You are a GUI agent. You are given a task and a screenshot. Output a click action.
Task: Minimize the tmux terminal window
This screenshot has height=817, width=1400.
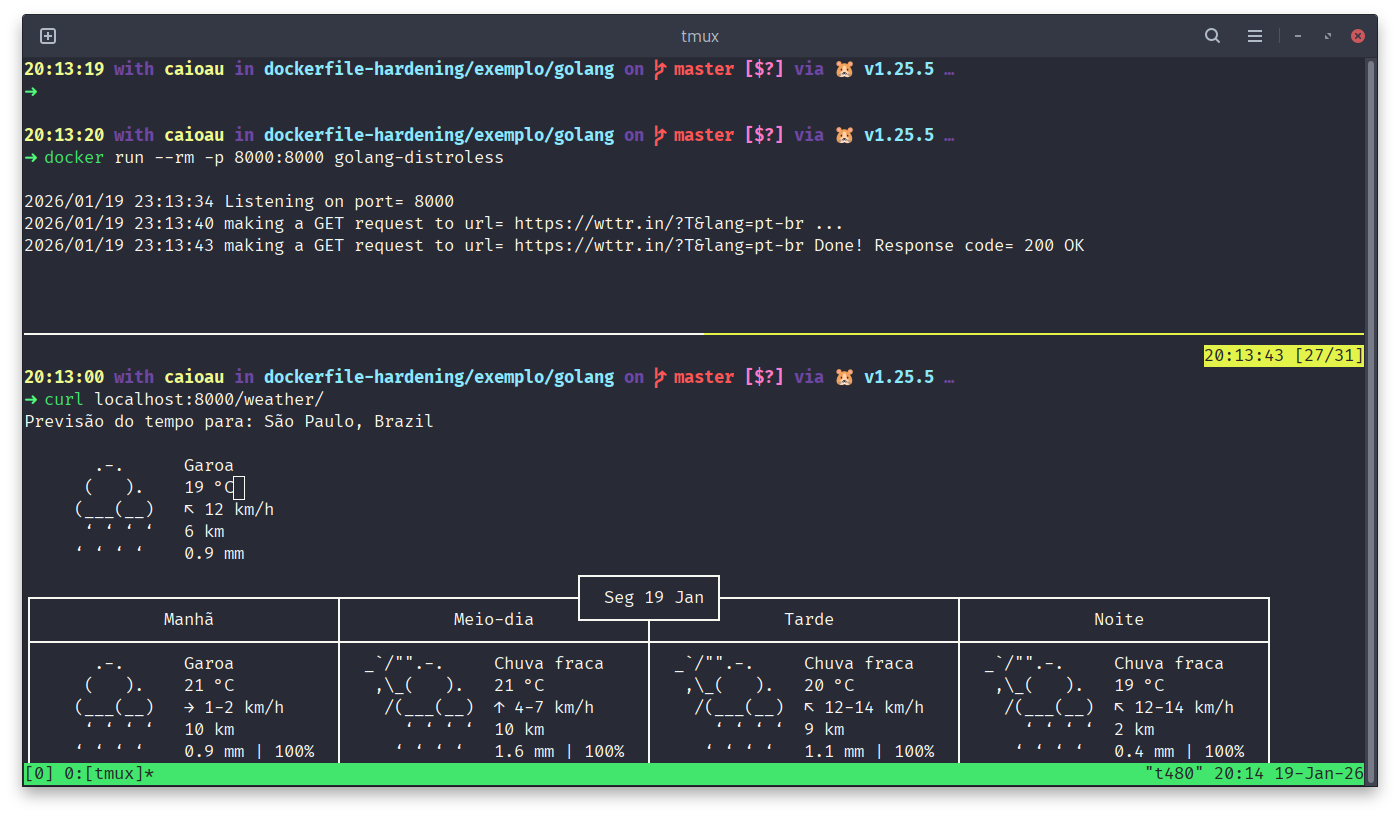tap(1298, 36)
